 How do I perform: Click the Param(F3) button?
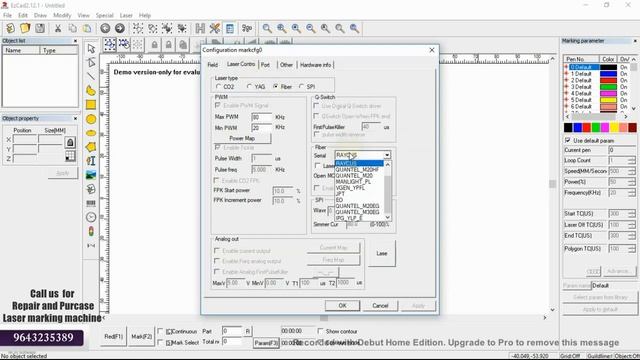266,343
